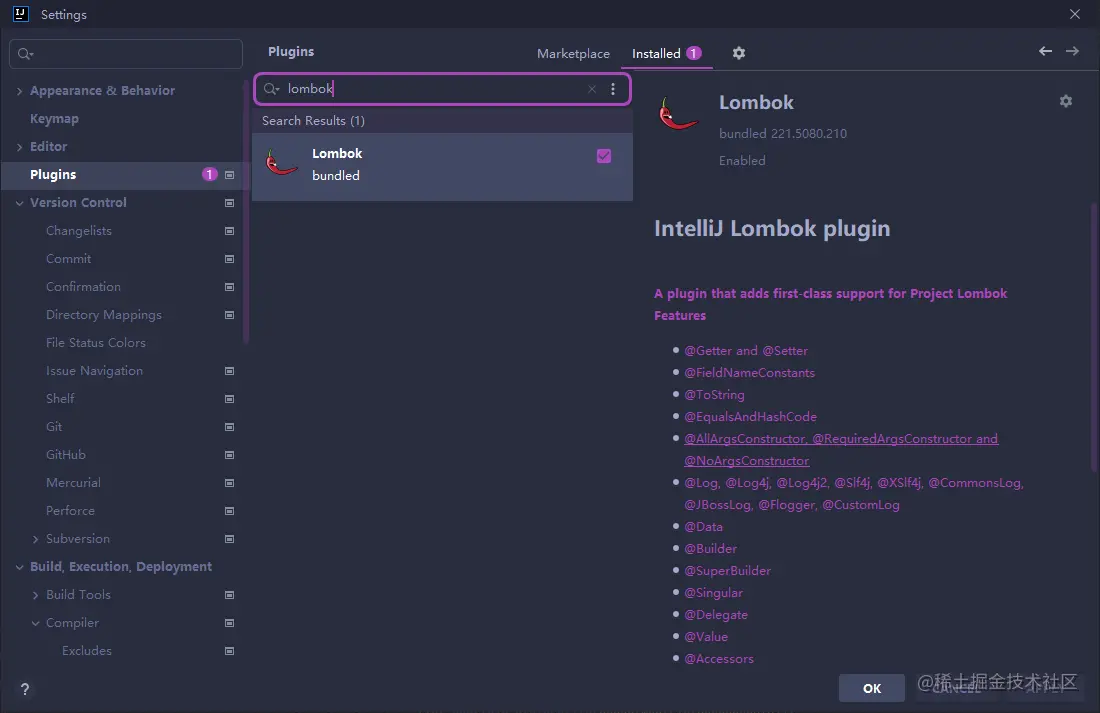Open Excludes under Compiler

pyautogui.click(x=86, y=651)
